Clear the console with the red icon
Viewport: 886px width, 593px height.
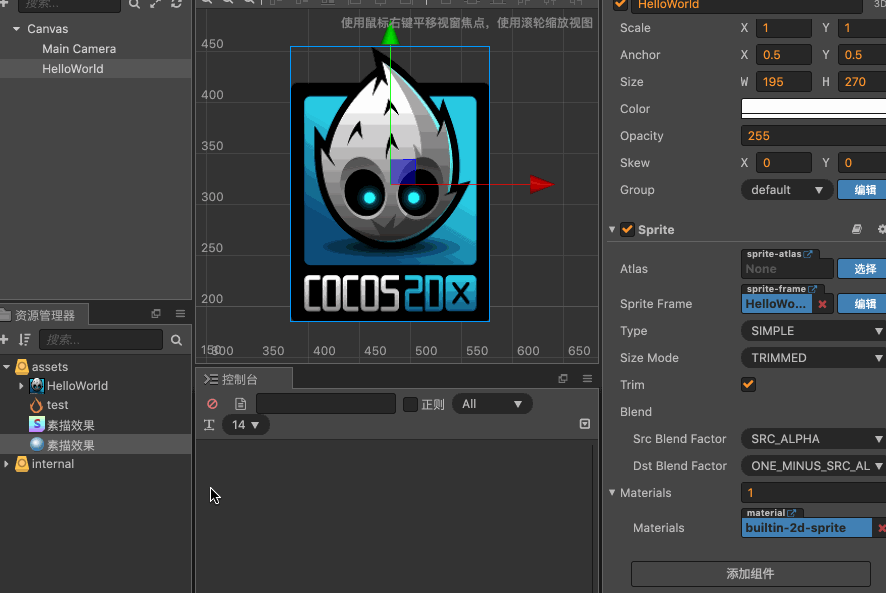[x=212, y=404]
